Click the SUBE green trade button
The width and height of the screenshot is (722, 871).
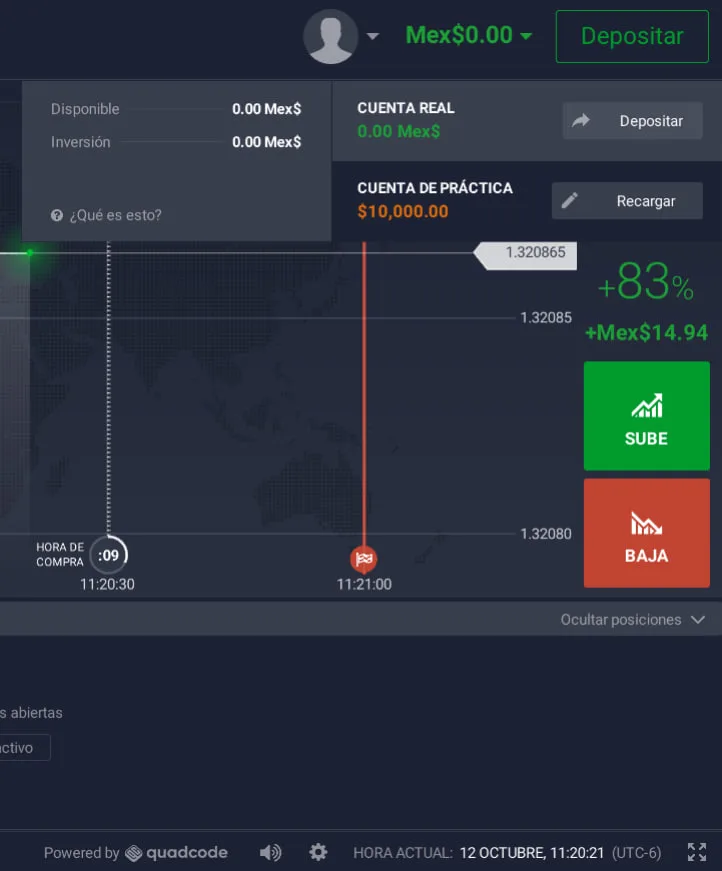[646, 416]
